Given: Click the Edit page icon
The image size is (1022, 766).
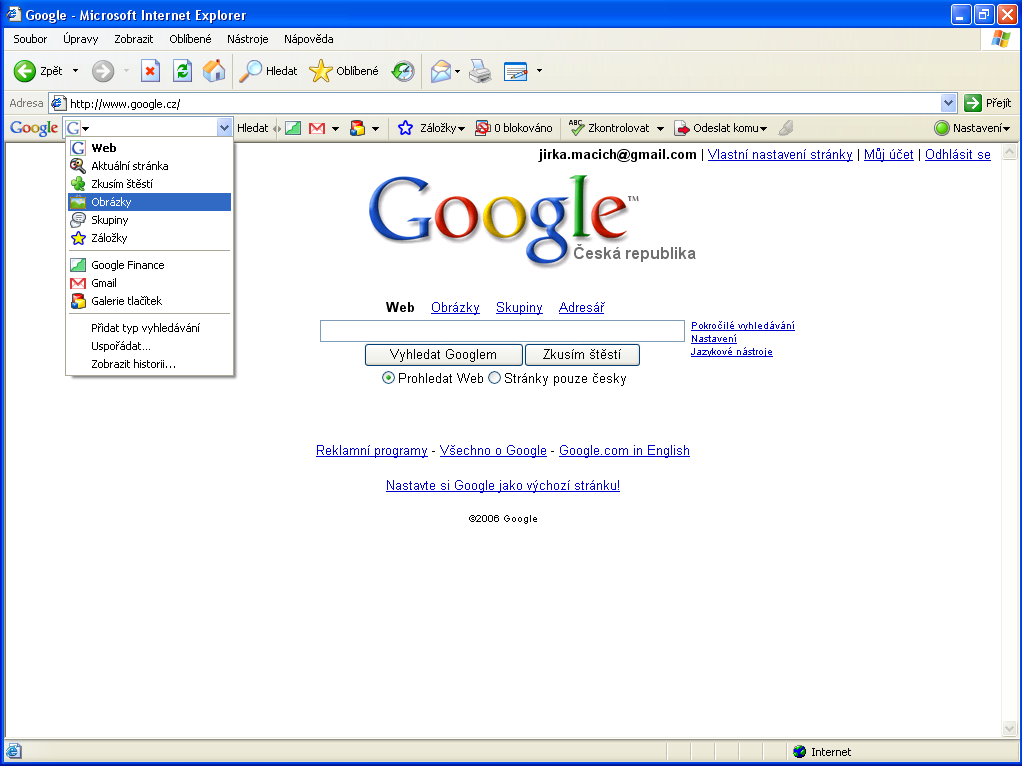Looking at the screenshot, I should pos(516,71).
